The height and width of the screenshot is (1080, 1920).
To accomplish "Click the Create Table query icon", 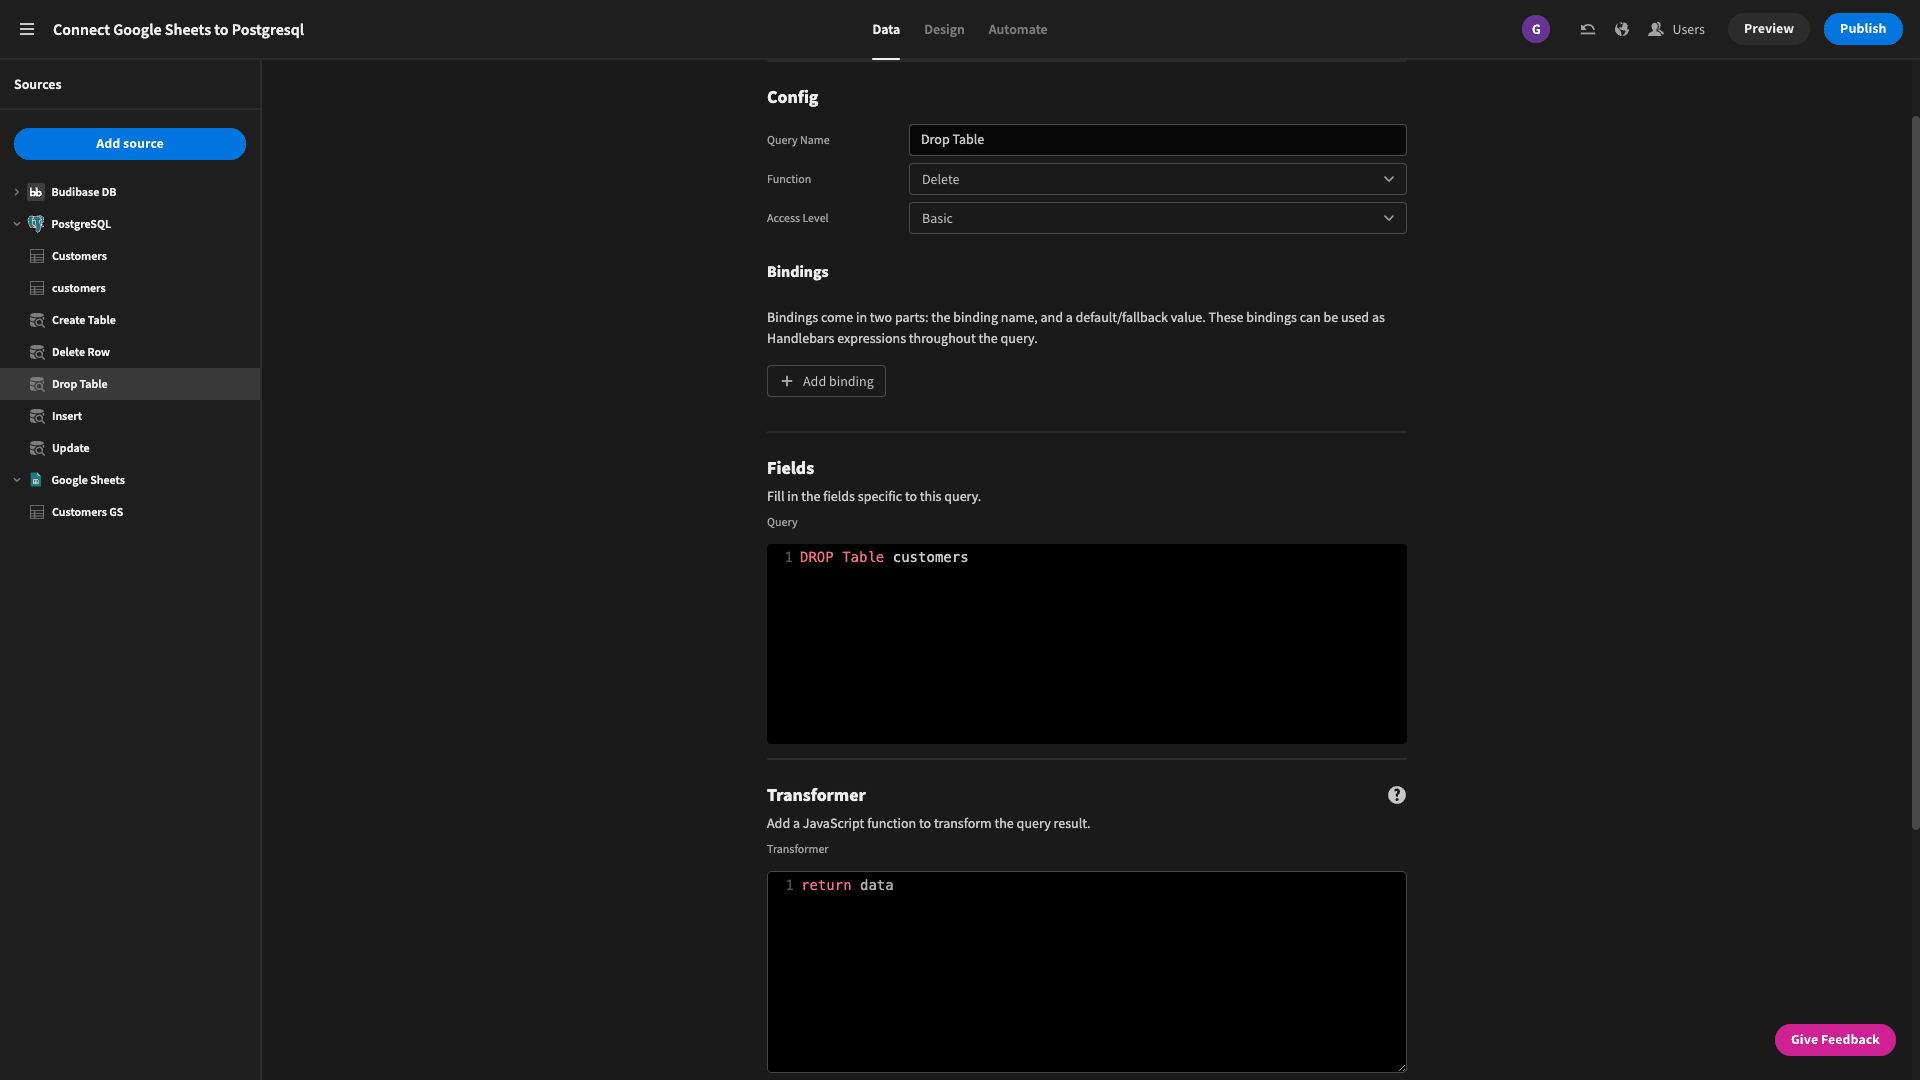I will tap(36, 320).
